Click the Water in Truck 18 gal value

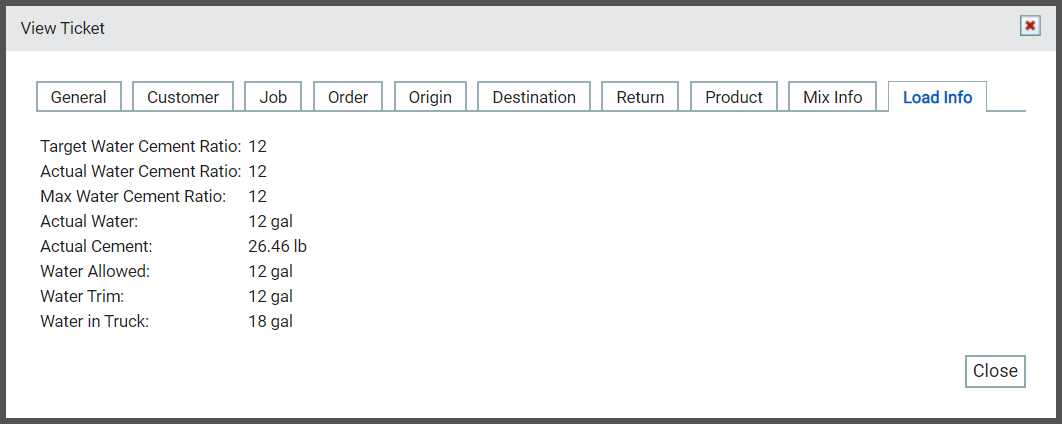pyautogui.click(x=271, y=321)
